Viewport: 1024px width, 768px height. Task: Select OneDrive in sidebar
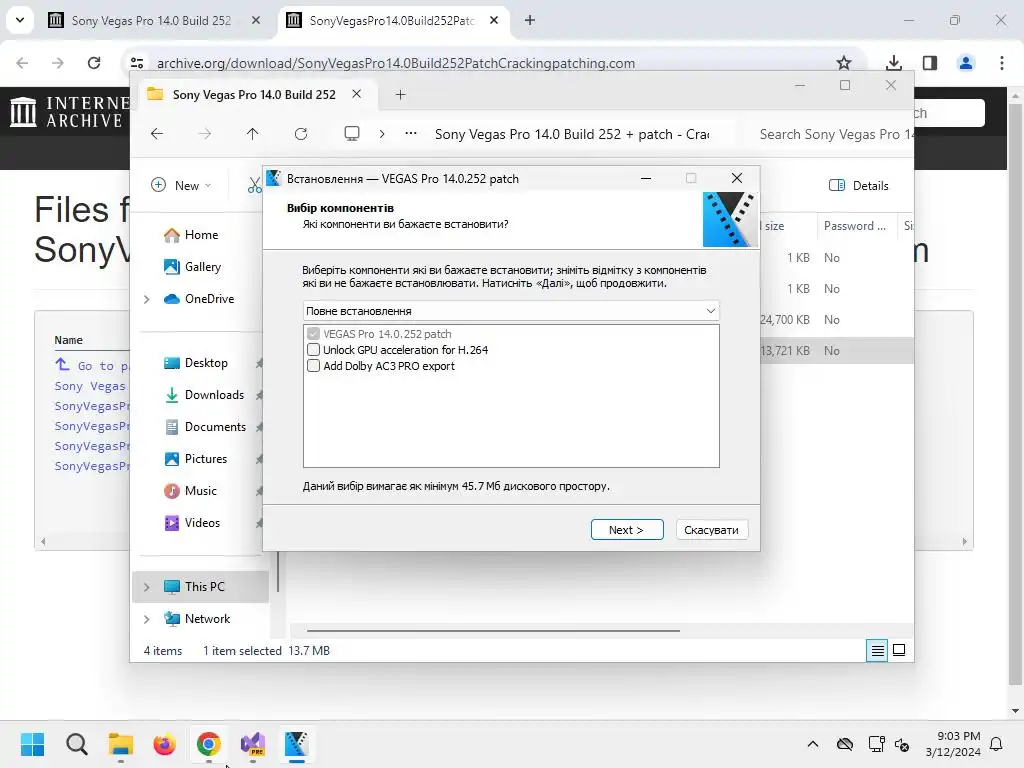(x=209, y=299)
